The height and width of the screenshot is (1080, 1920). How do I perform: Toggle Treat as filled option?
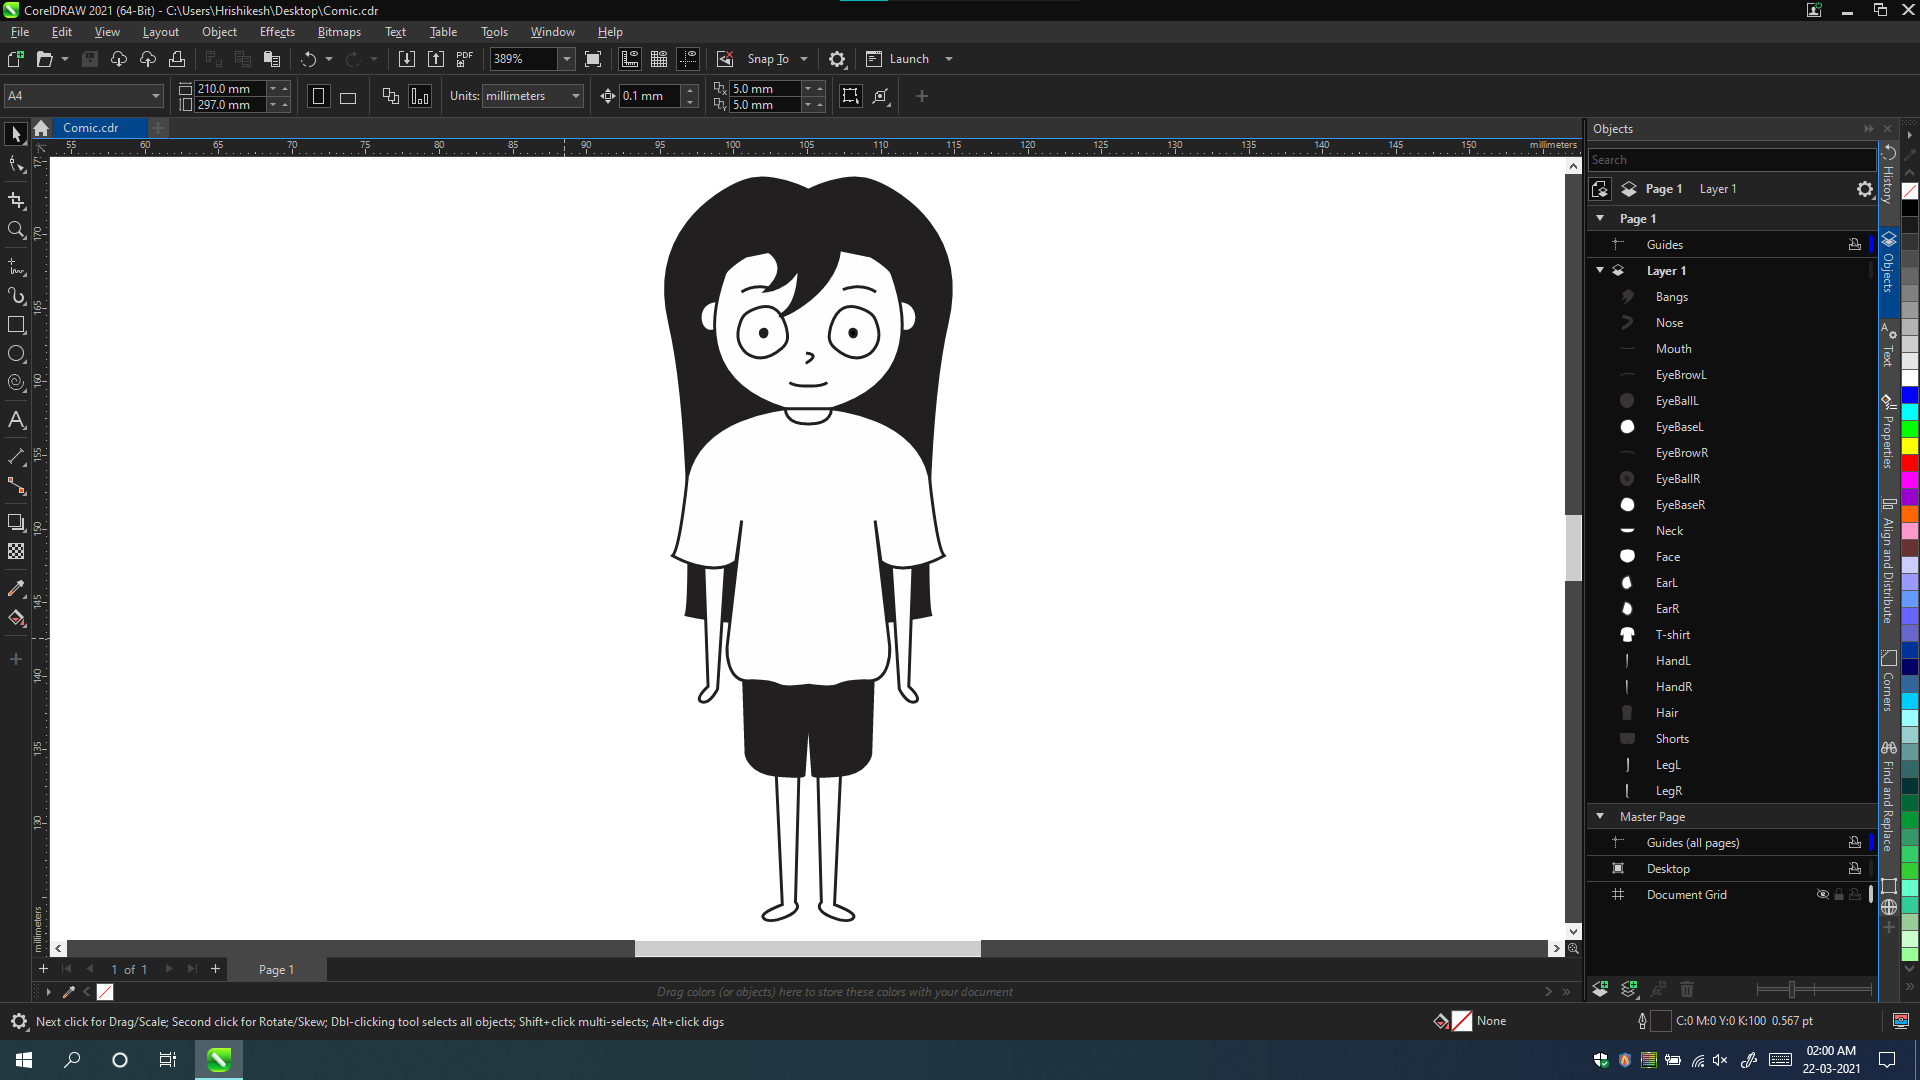tap(851, 96)
